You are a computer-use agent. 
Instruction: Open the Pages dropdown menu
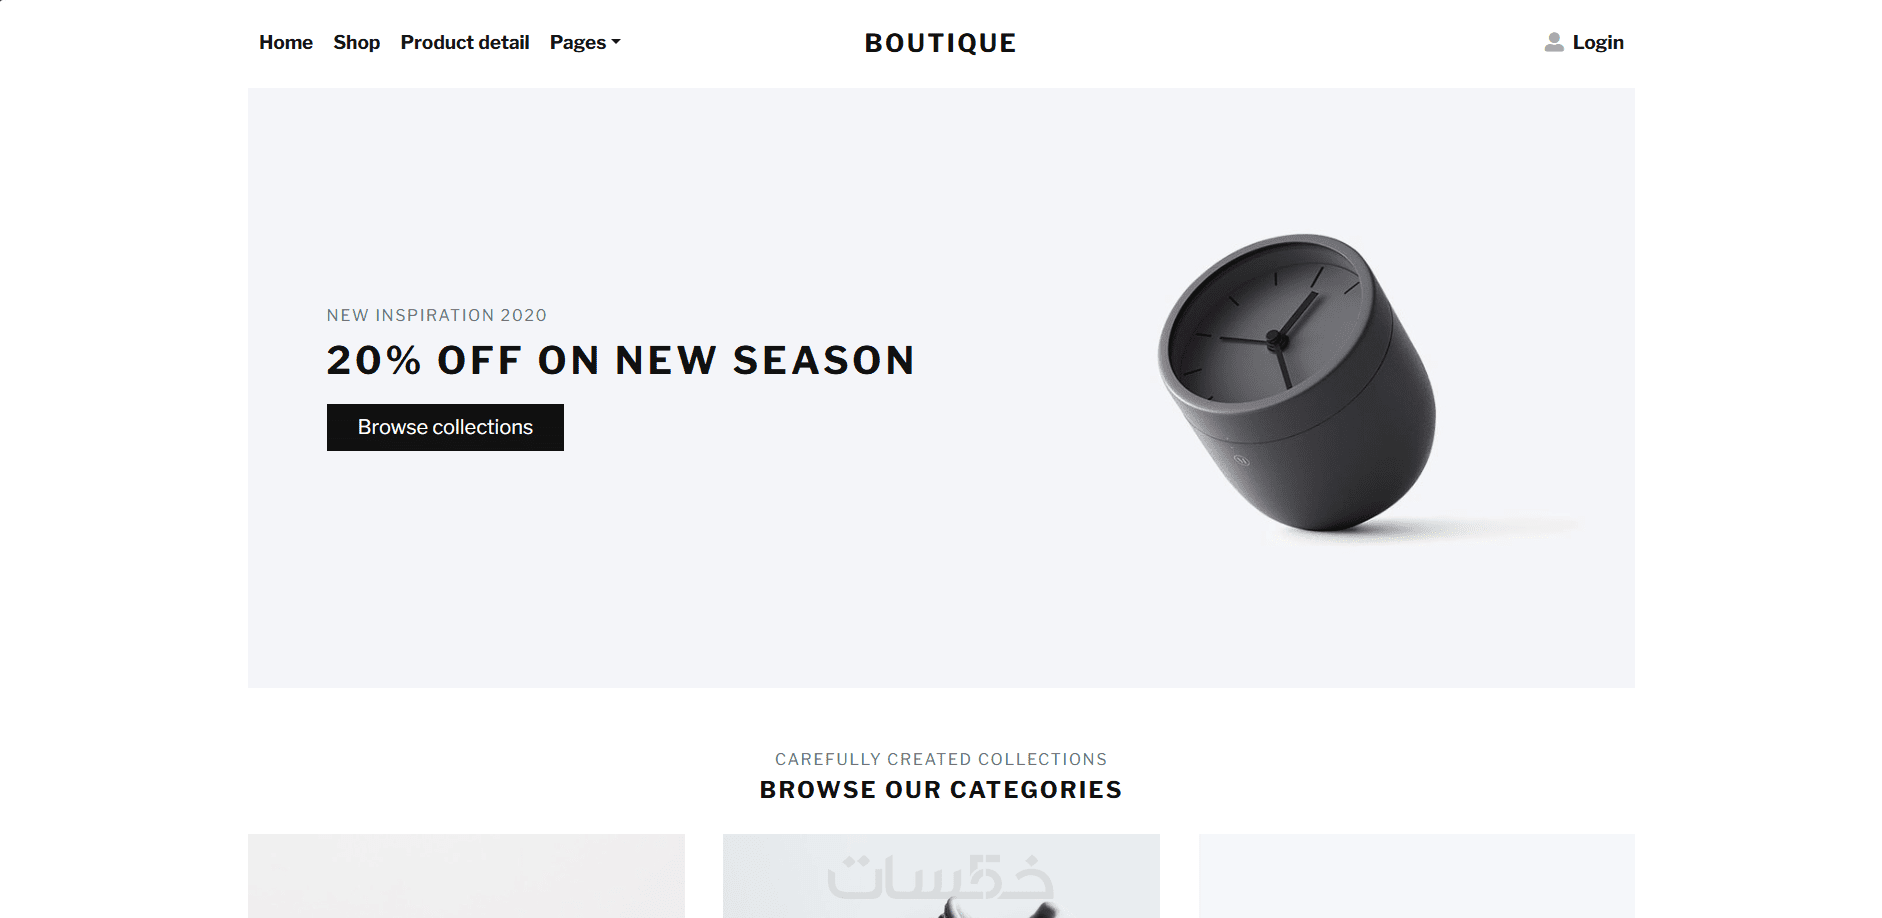pos(585,42)
